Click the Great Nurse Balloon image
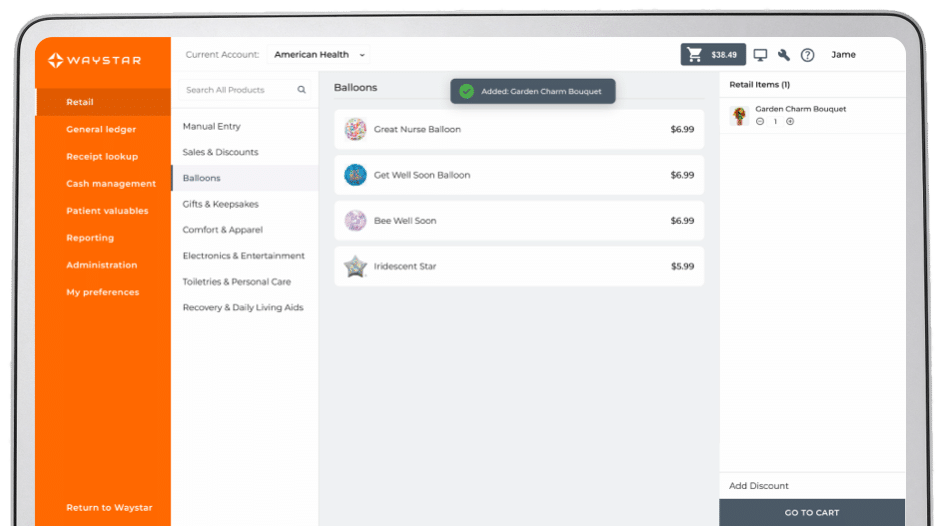Image resolution: width=940 pixels, height=528 pixels. 355,129
